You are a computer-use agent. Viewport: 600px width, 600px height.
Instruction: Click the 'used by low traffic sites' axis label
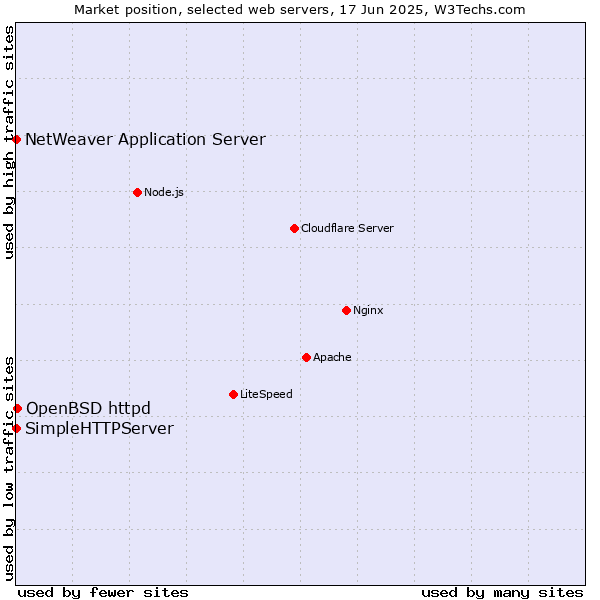pos(8,469)
